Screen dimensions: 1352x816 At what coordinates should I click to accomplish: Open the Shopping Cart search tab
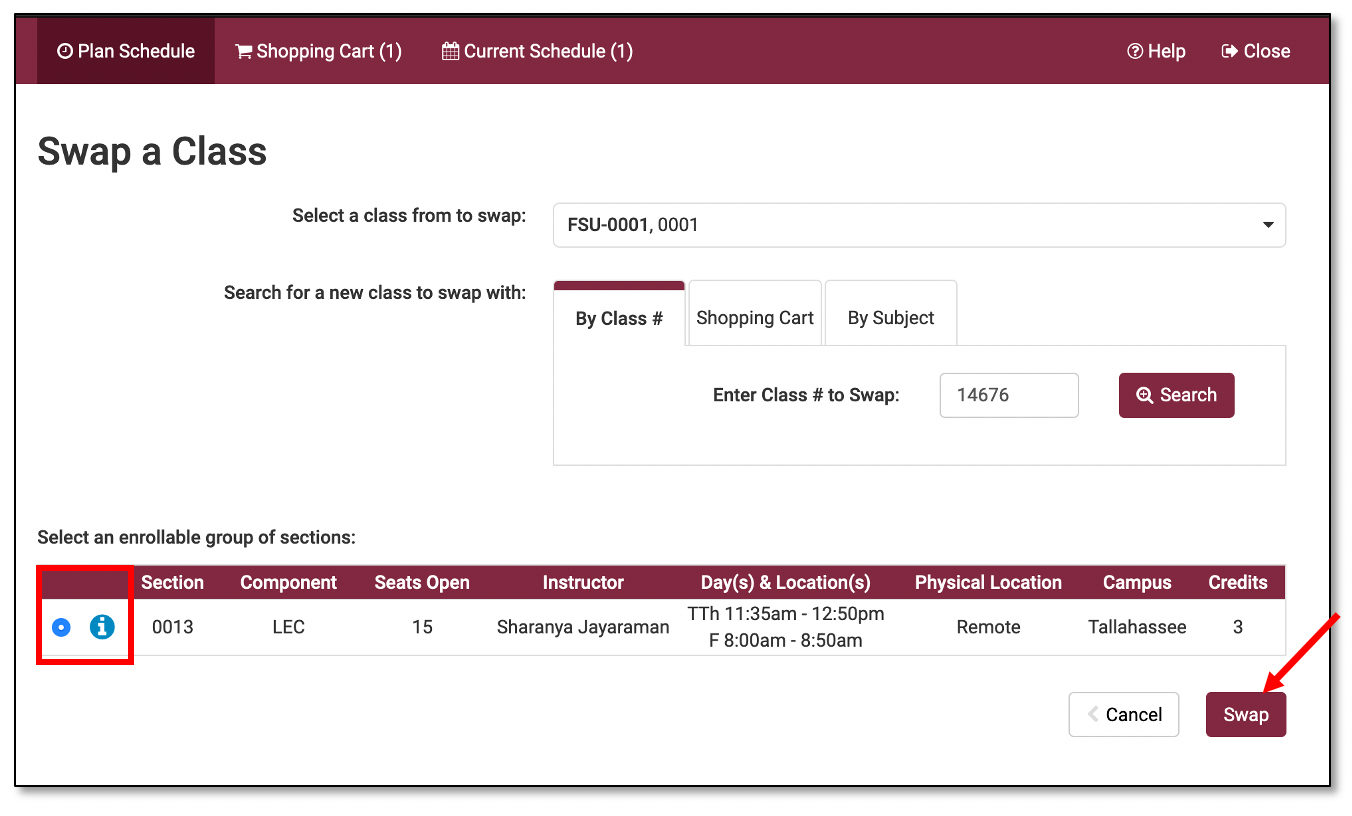coord(755,318)
